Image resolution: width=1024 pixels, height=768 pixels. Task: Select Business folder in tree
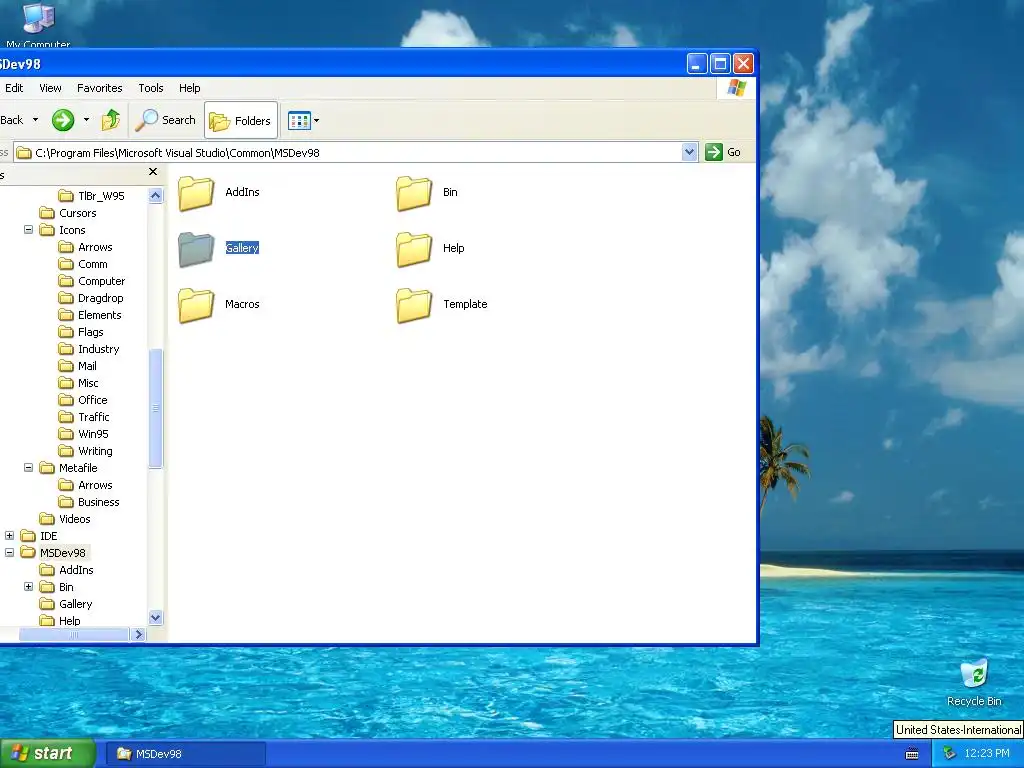click(x=89, y=502)
